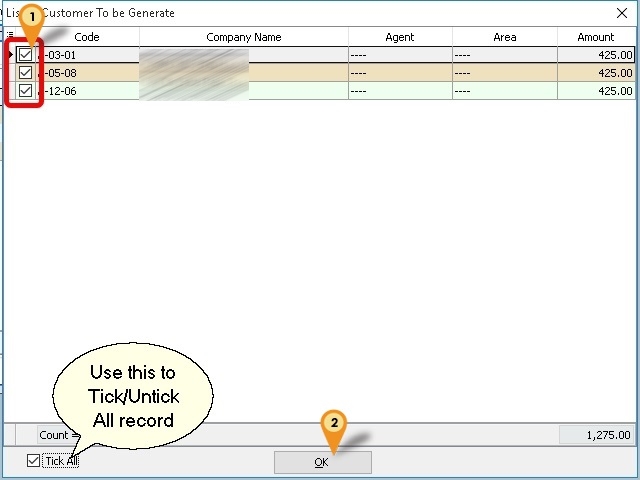Close the customer list dialog
This screenshot has width=640, height=480.
[x=620, y=13]
